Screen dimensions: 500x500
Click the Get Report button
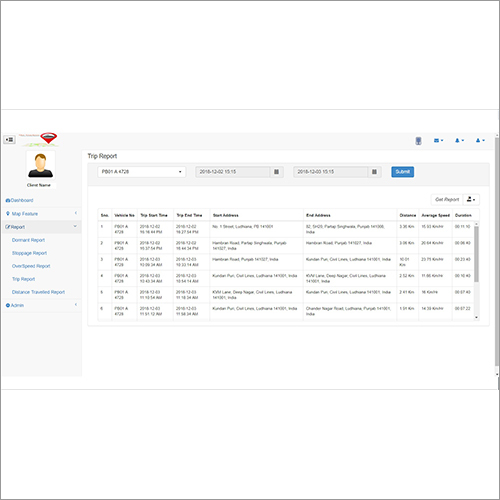pyautogui.click(x=447, y=200)
